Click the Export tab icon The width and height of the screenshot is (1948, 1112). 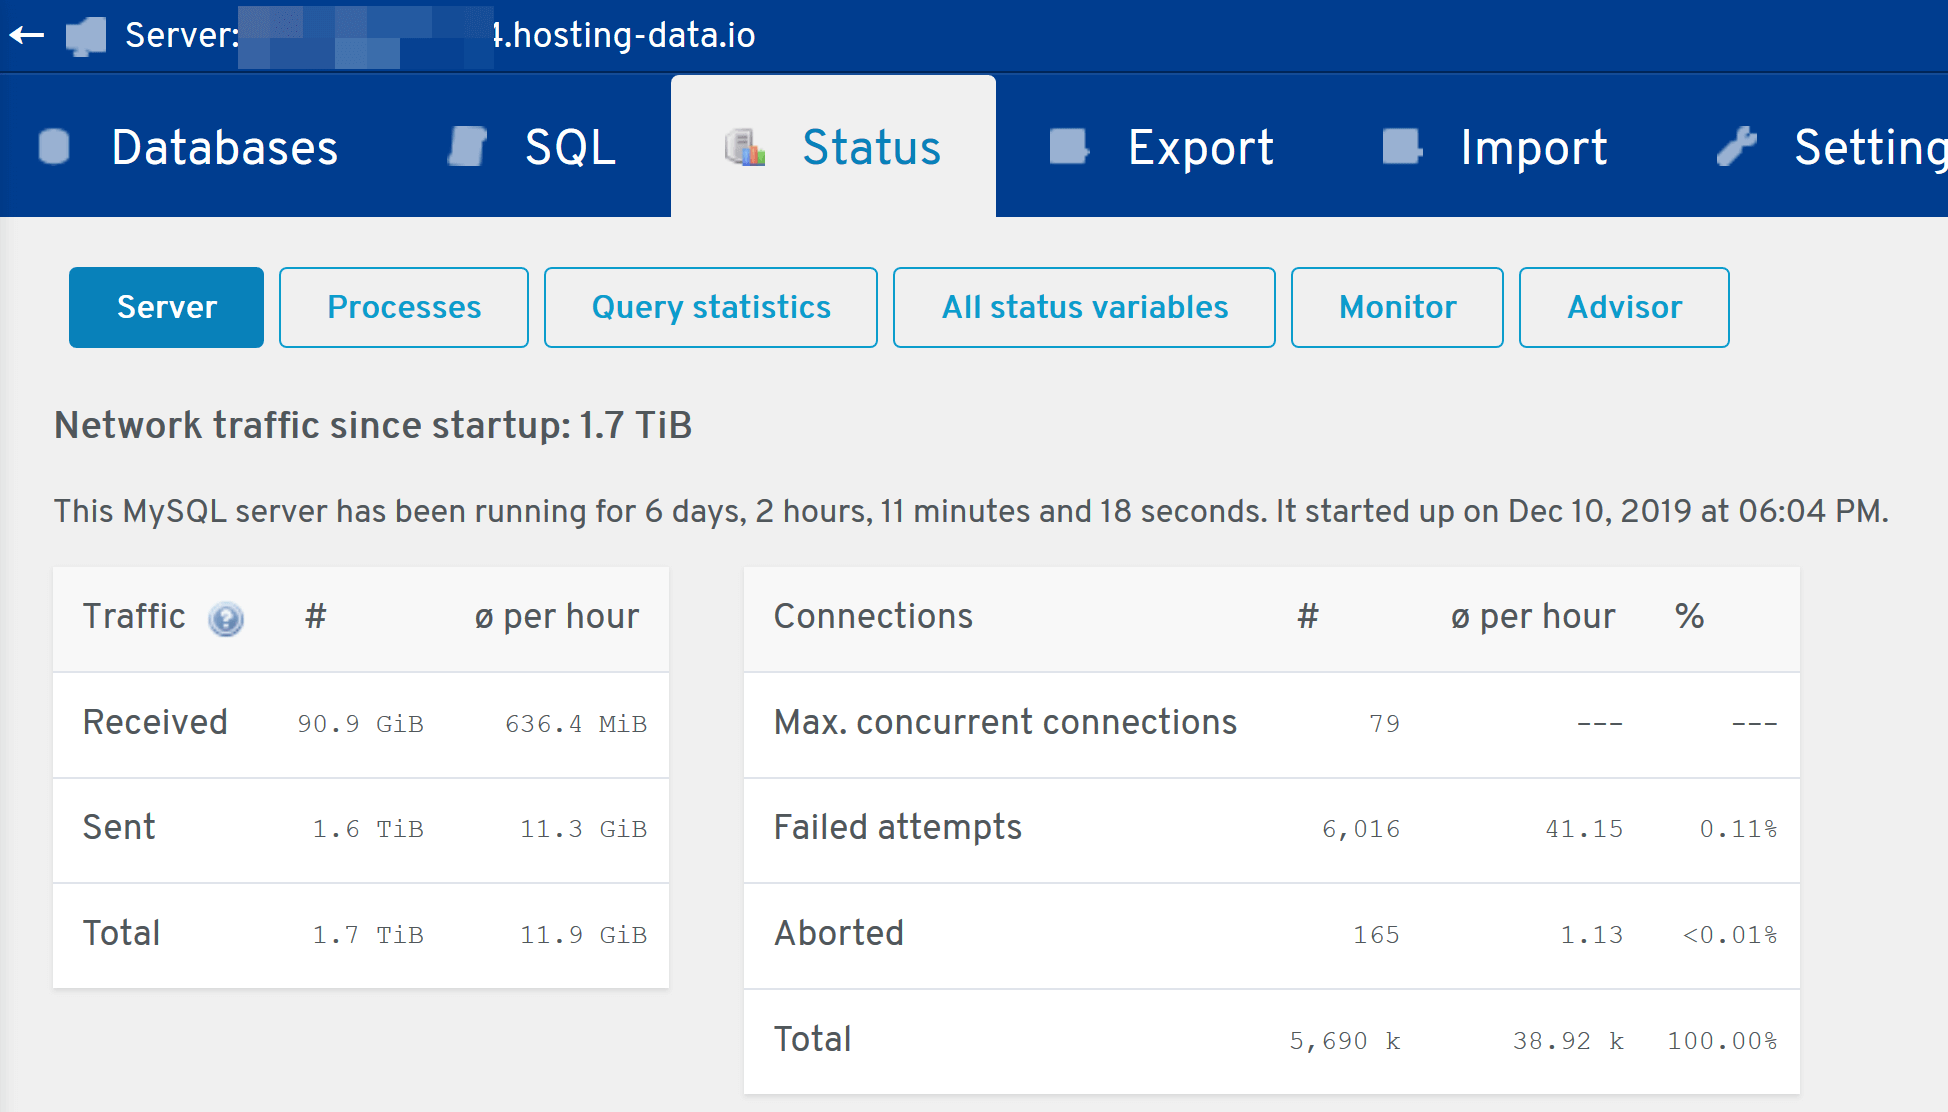[x=1069, y=147]
